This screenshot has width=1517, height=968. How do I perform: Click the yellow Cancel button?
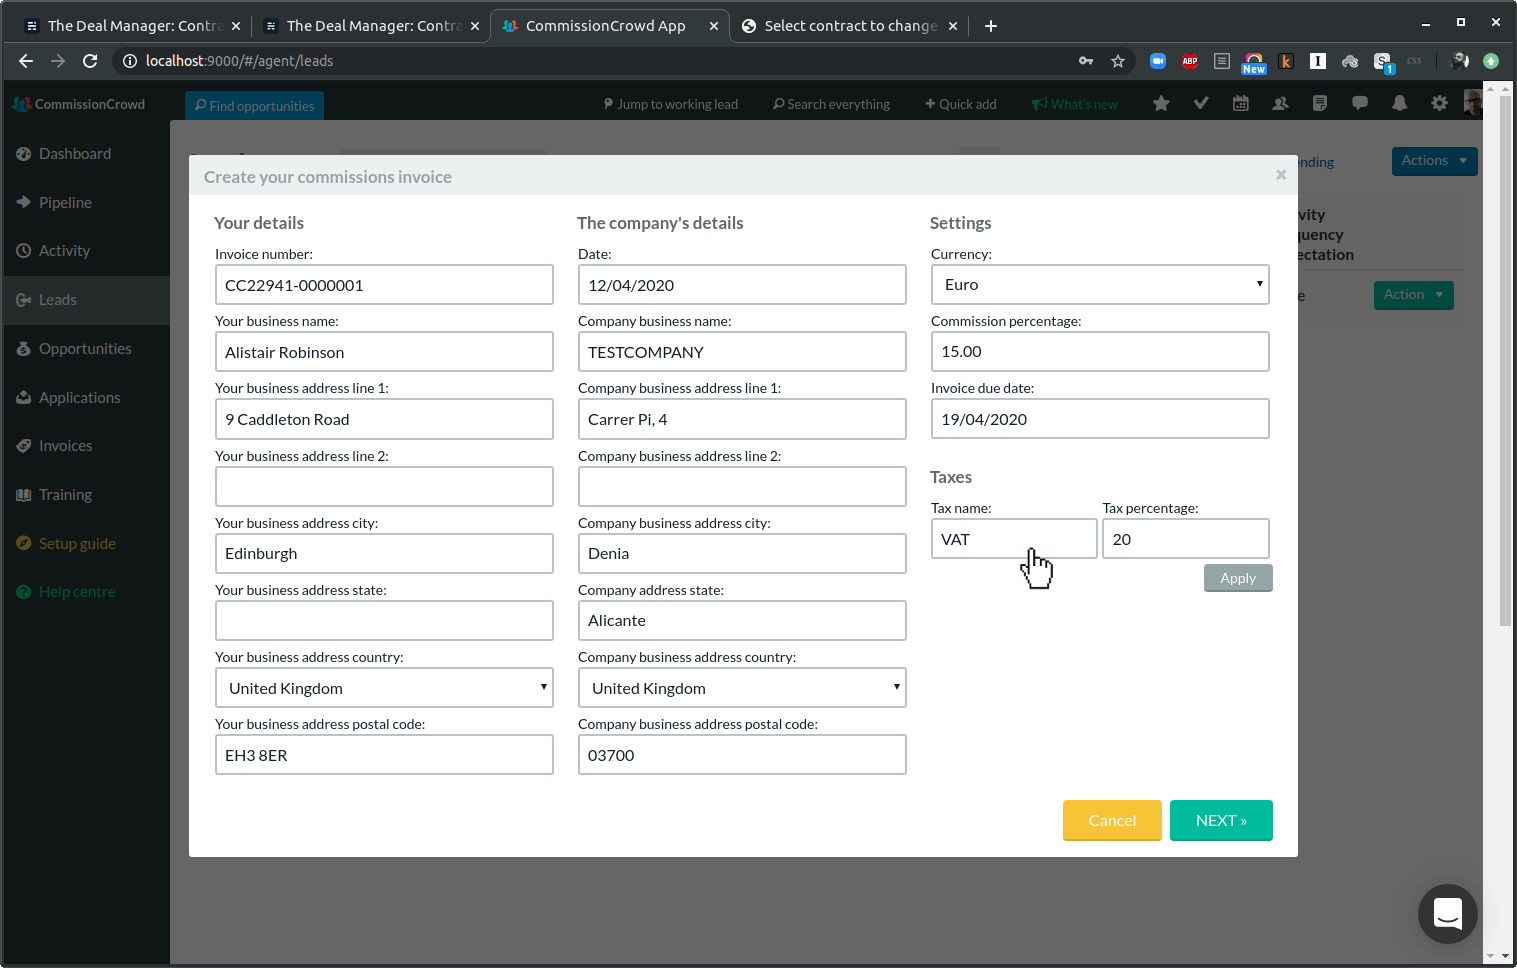(1111, 820)
